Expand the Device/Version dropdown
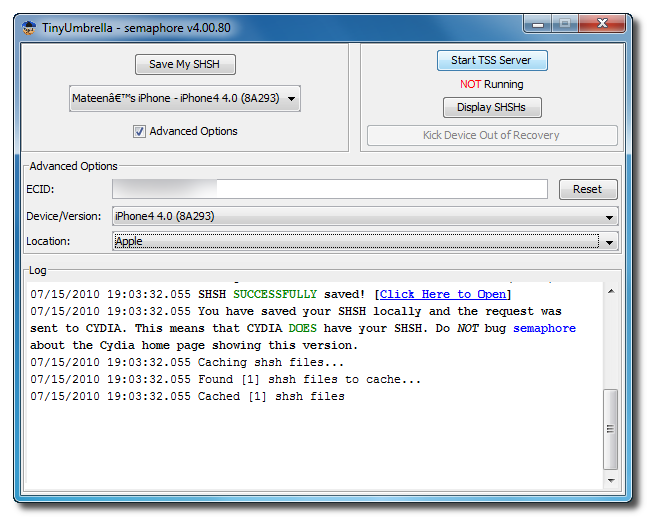 click(365, 216)
